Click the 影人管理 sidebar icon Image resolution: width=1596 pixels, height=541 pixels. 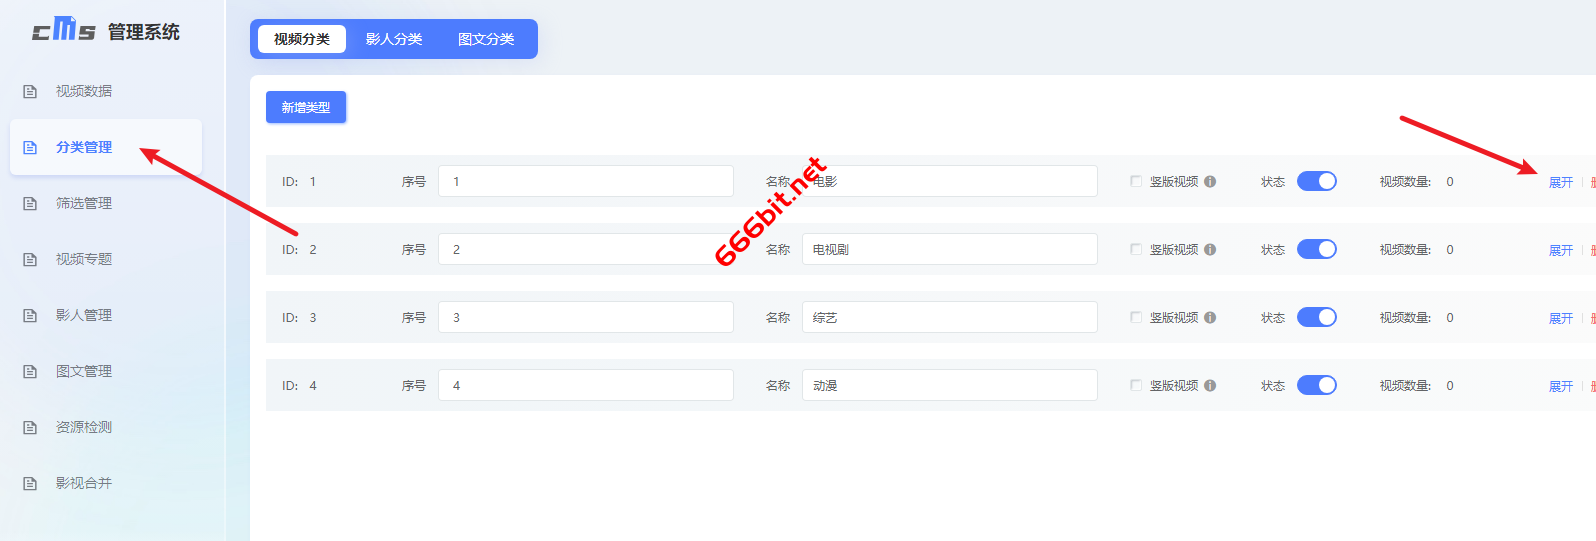(30, 315)
